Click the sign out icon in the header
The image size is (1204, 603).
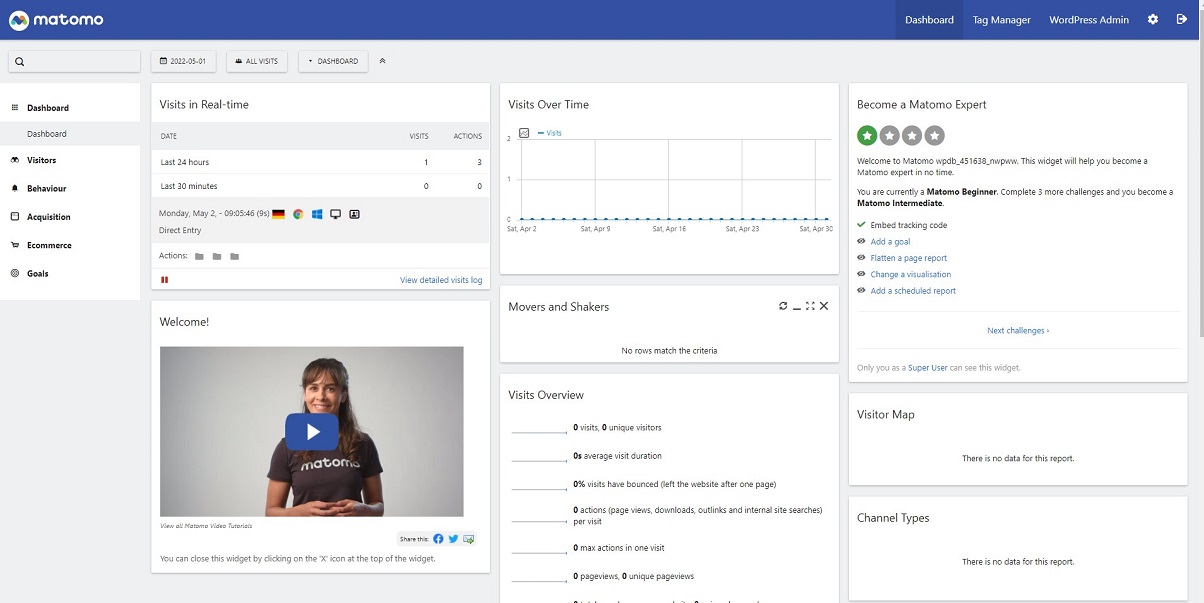coord(1181,20)
